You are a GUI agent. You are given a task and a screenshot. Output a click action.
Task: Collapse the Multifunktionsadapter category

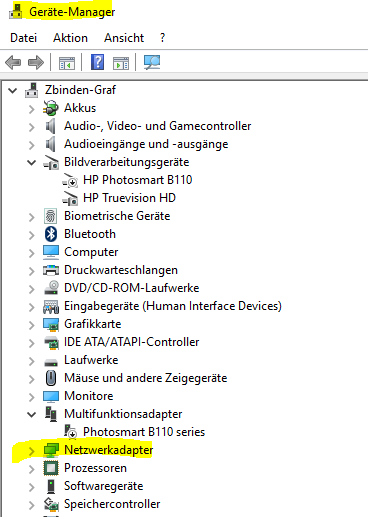coord(31,415)
